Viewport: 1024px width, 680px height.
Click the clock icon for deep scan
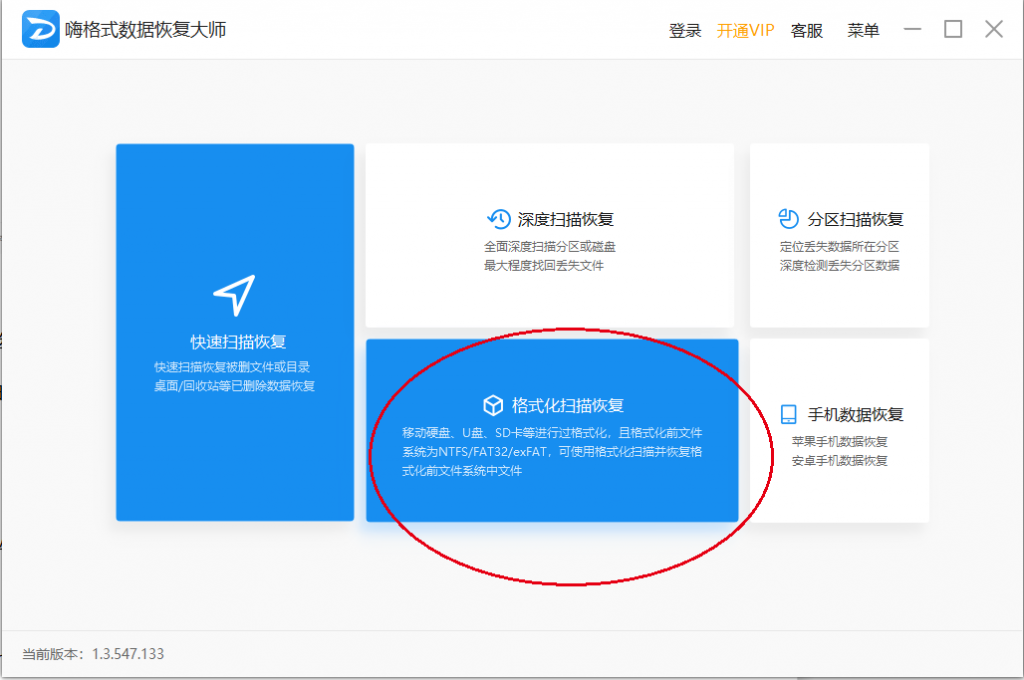pos(499,219)
